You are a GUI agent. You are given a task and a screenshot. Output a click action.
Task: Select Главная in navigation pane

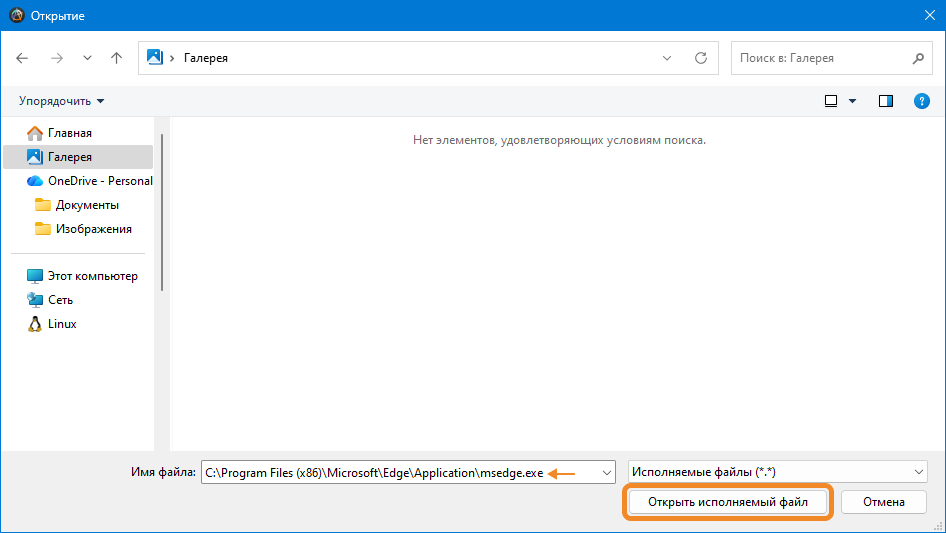tap(69, 133)
